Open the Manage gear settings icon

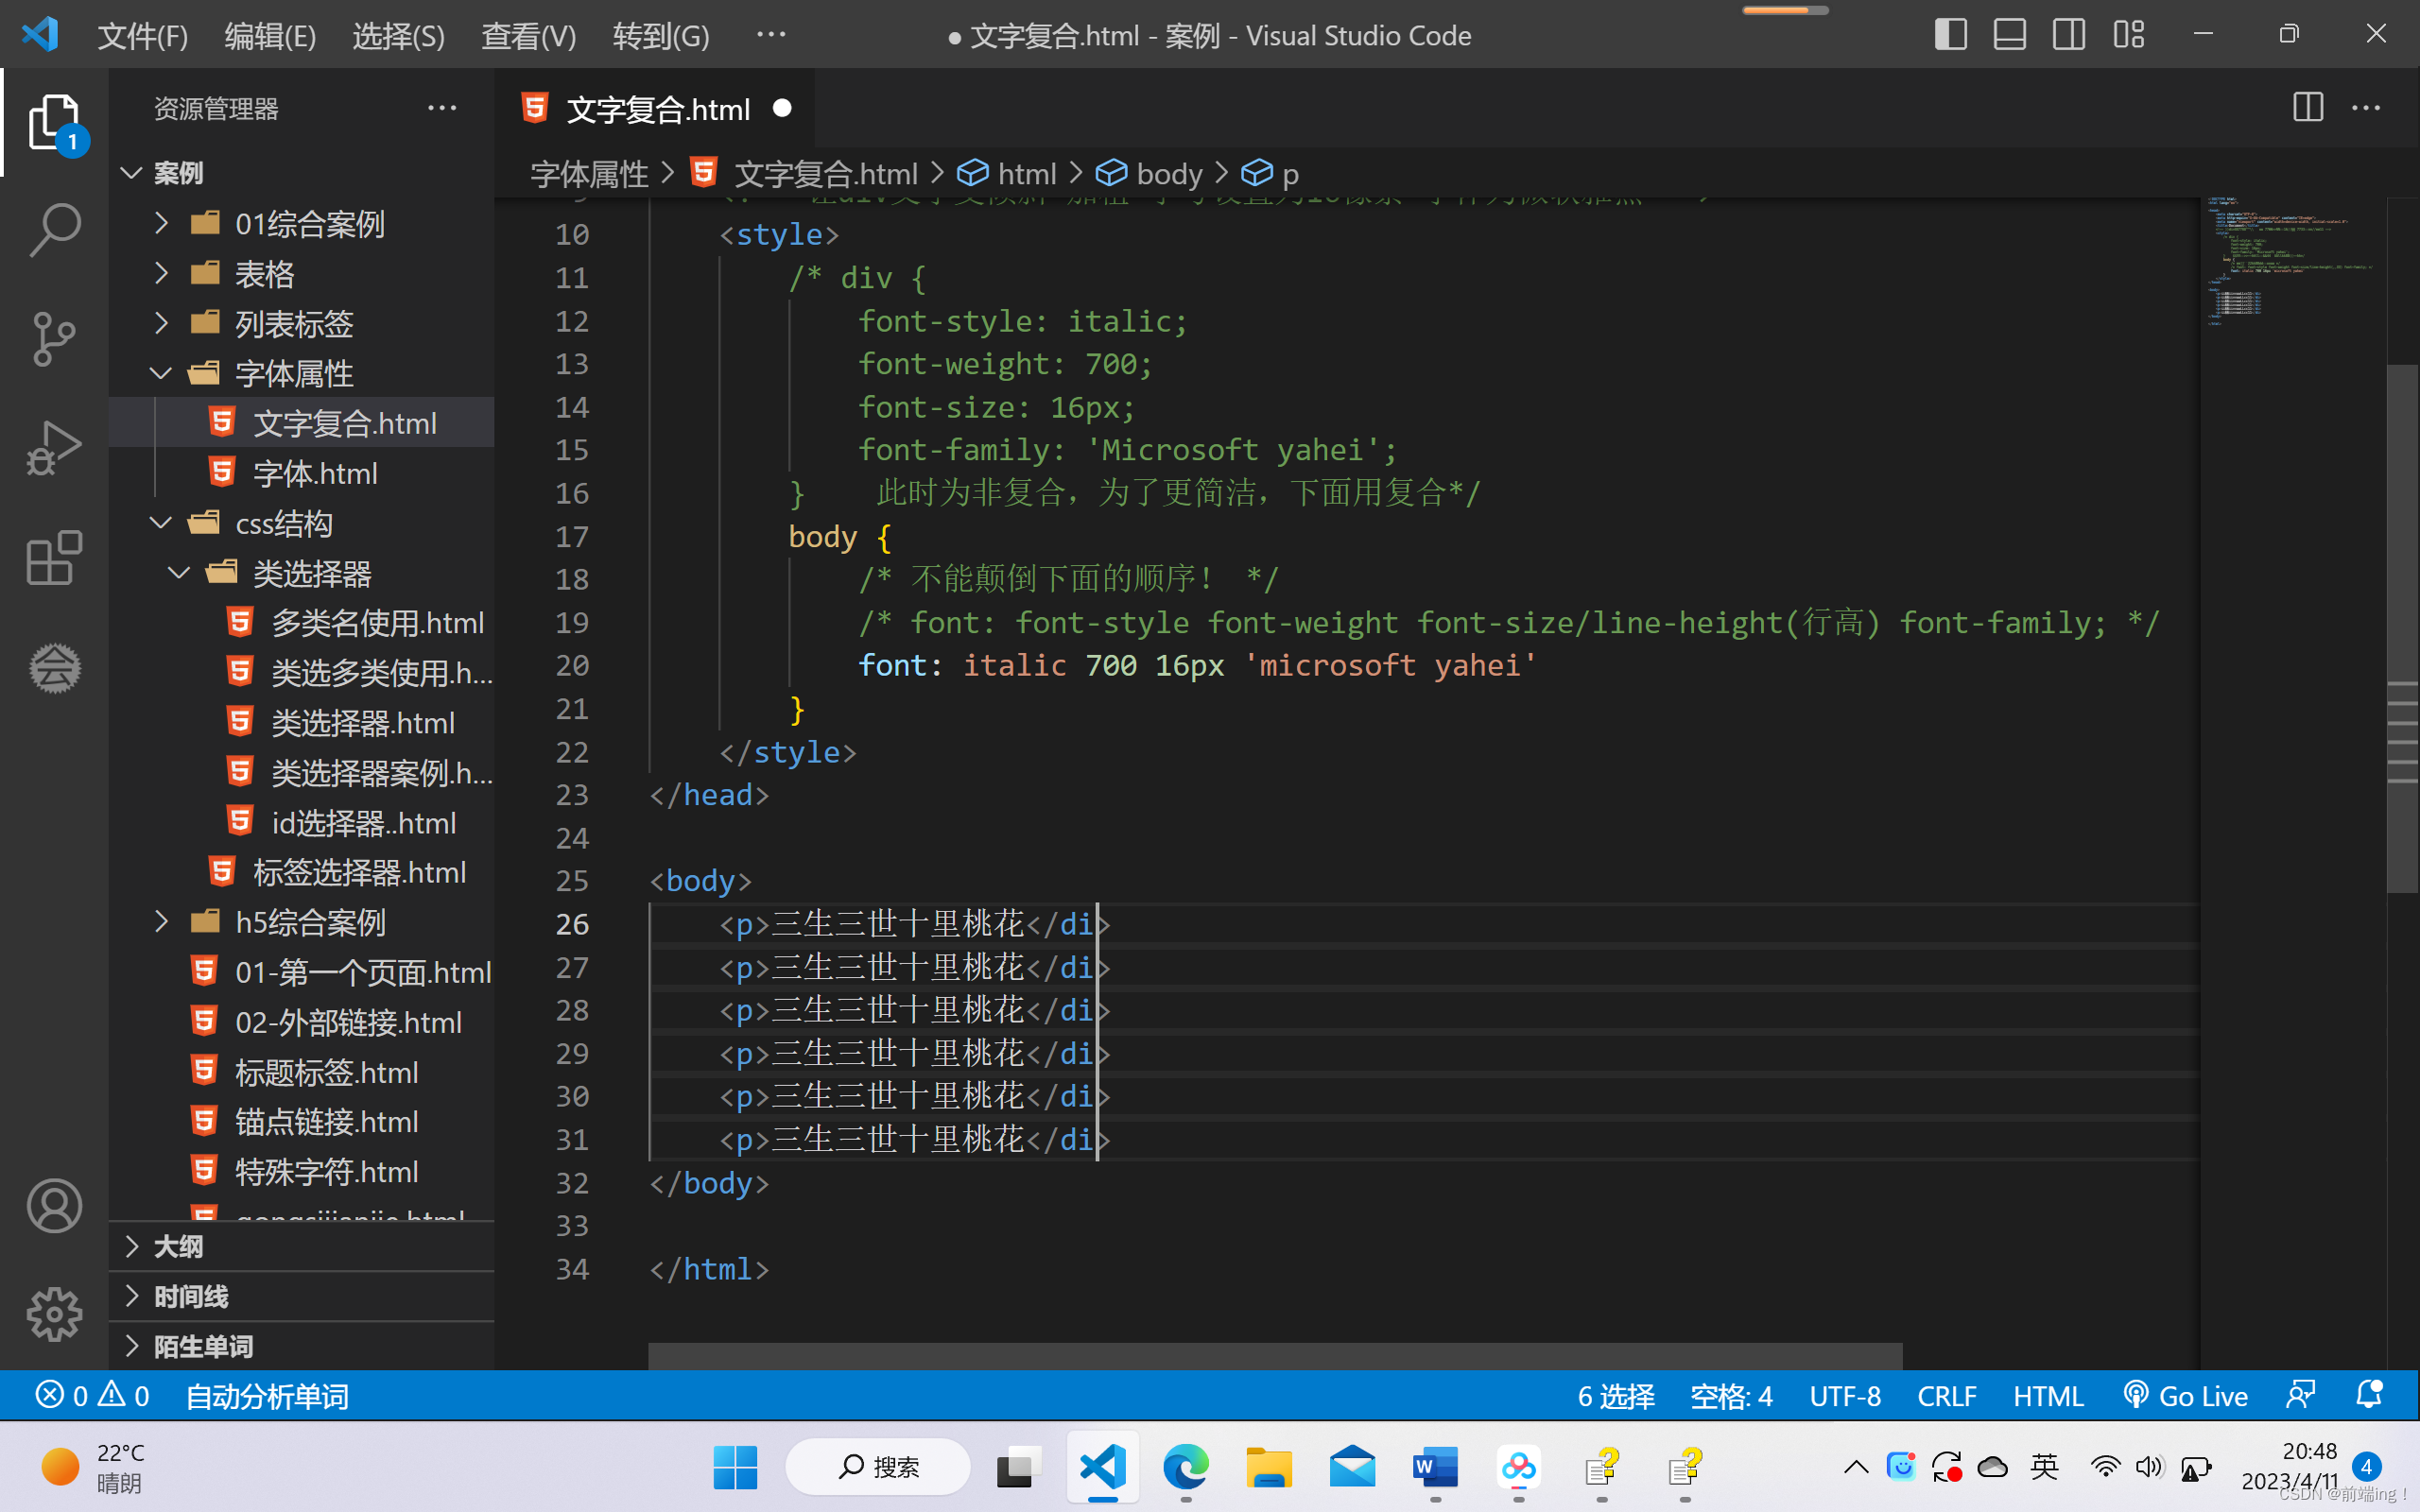coord(54,1314)
